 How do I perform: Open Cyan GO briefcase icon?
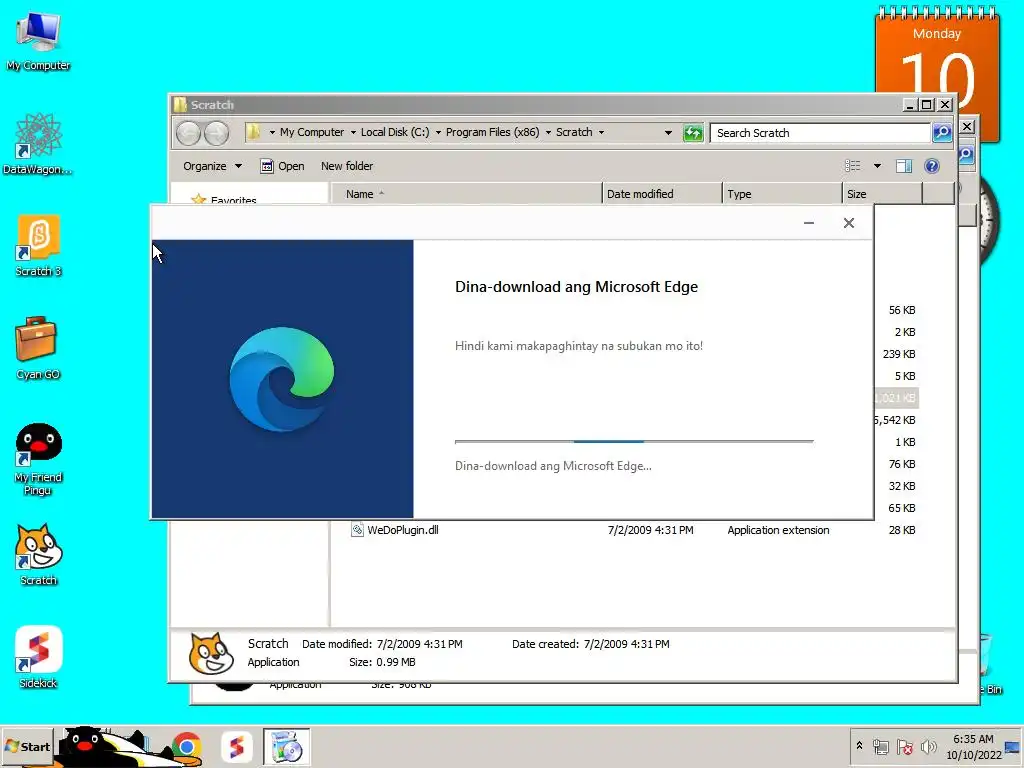(x=38, y=348)
